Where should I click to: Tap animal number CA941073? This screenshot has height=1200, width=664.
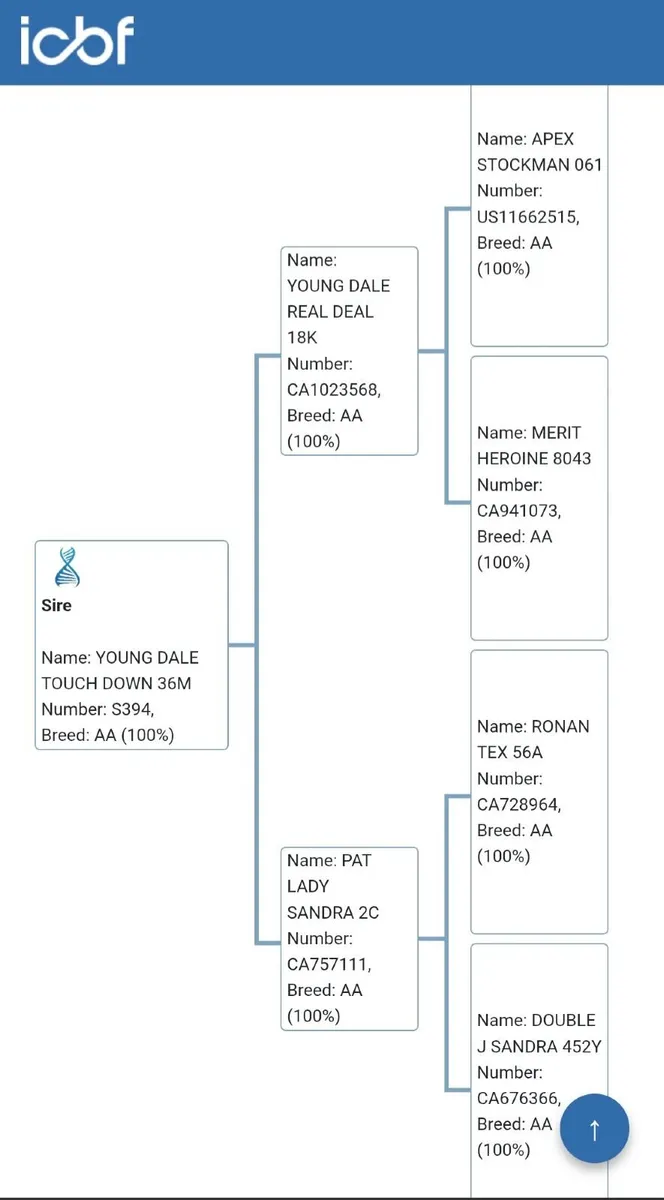pos(519,510)
